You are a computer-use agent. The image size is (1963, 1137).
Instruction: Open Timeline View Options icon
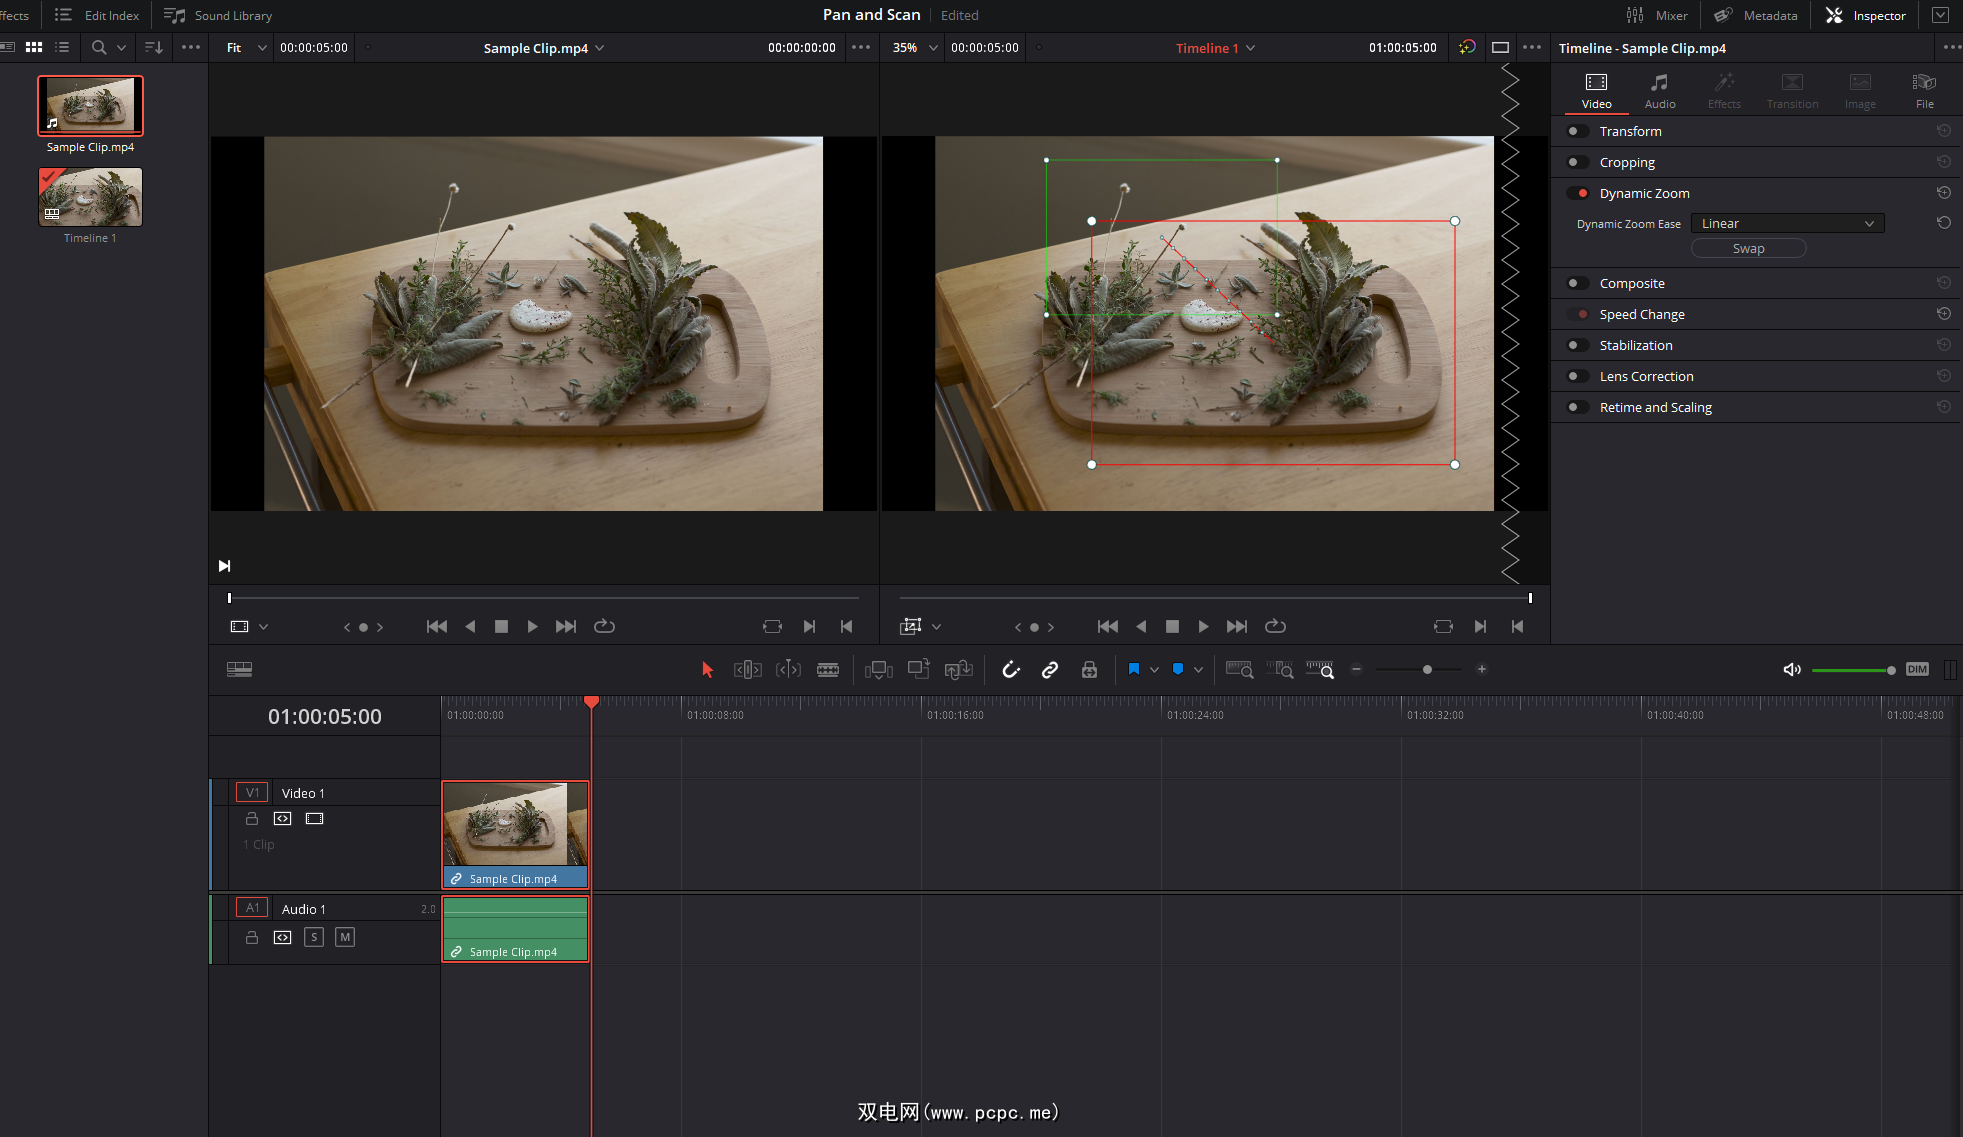coord(239,669)
